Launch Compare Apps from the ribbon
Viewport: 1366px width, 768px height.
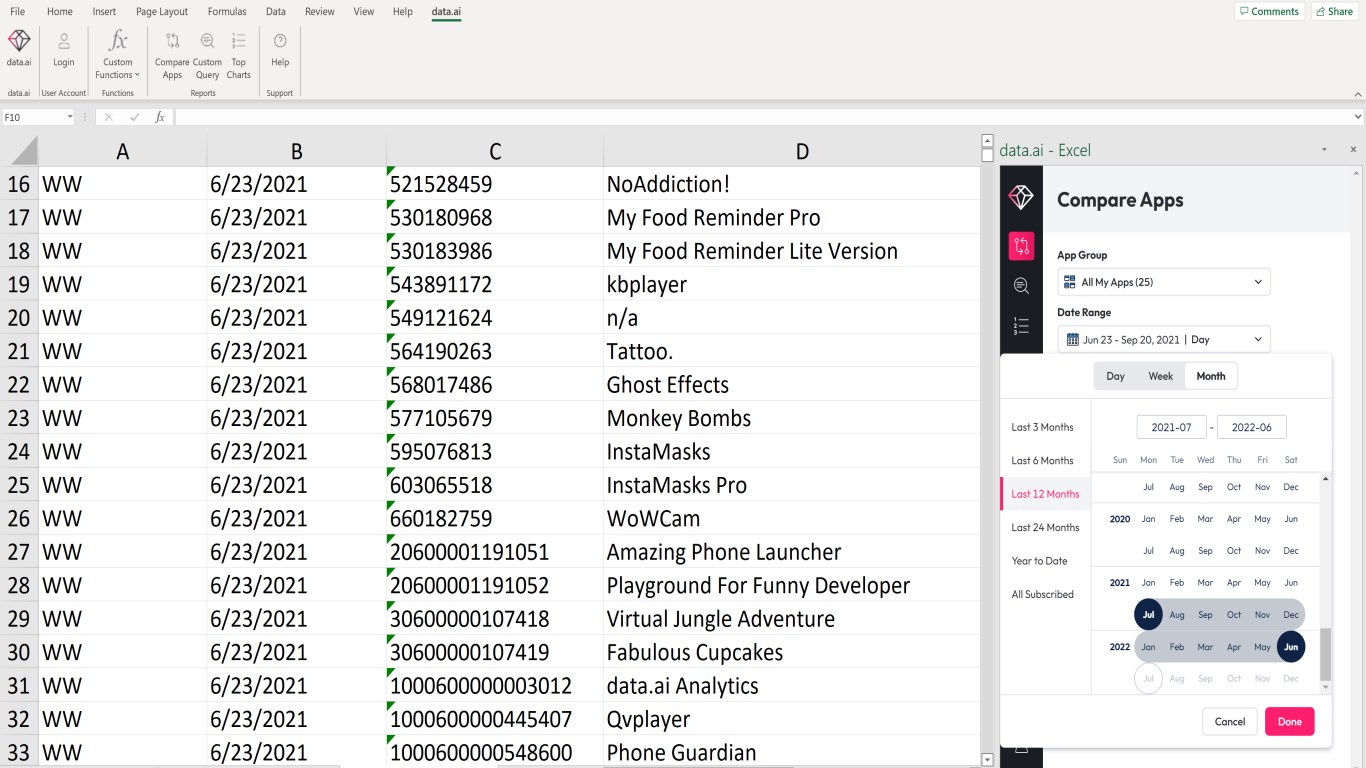pos(172,54)
